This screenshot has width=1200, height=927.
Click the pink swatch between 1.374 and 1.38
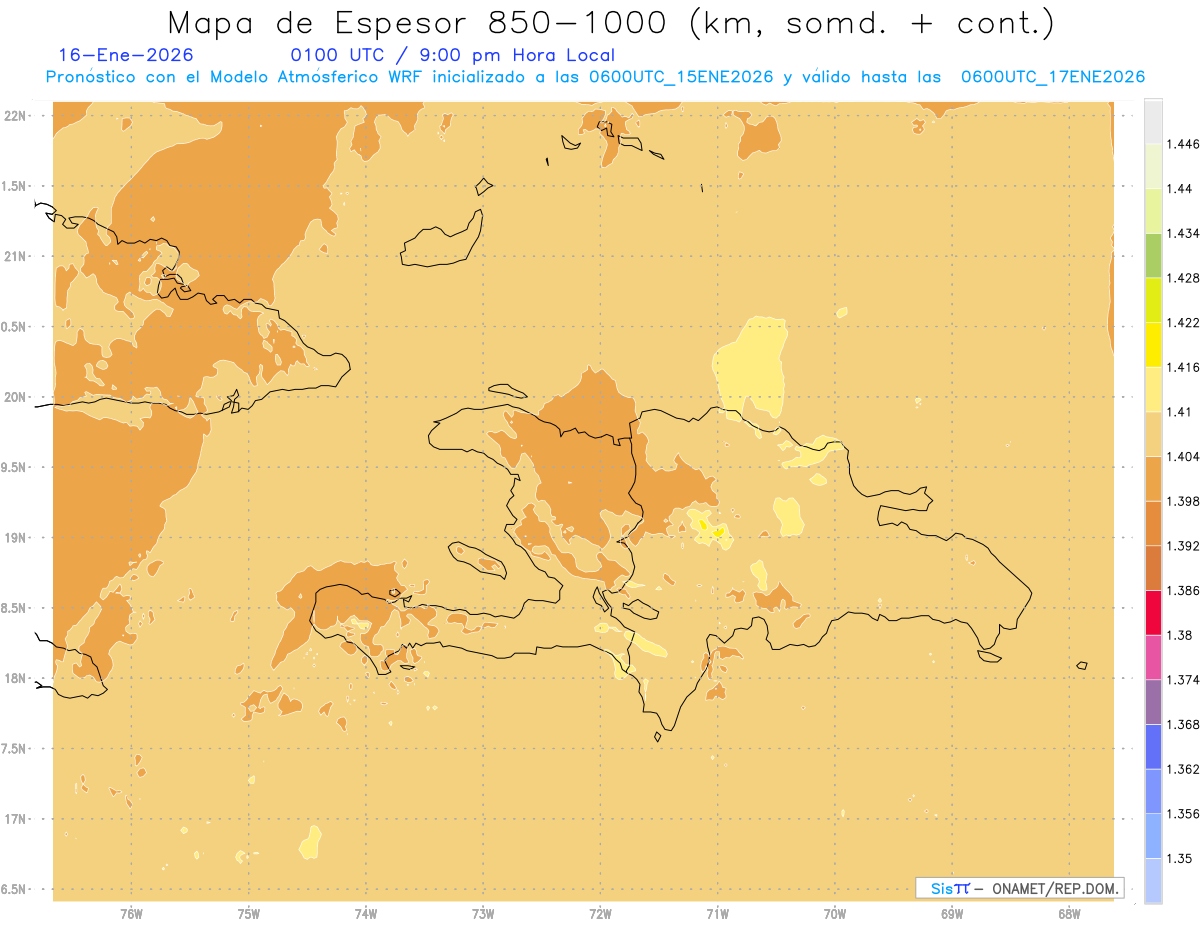coord(1153,658)
